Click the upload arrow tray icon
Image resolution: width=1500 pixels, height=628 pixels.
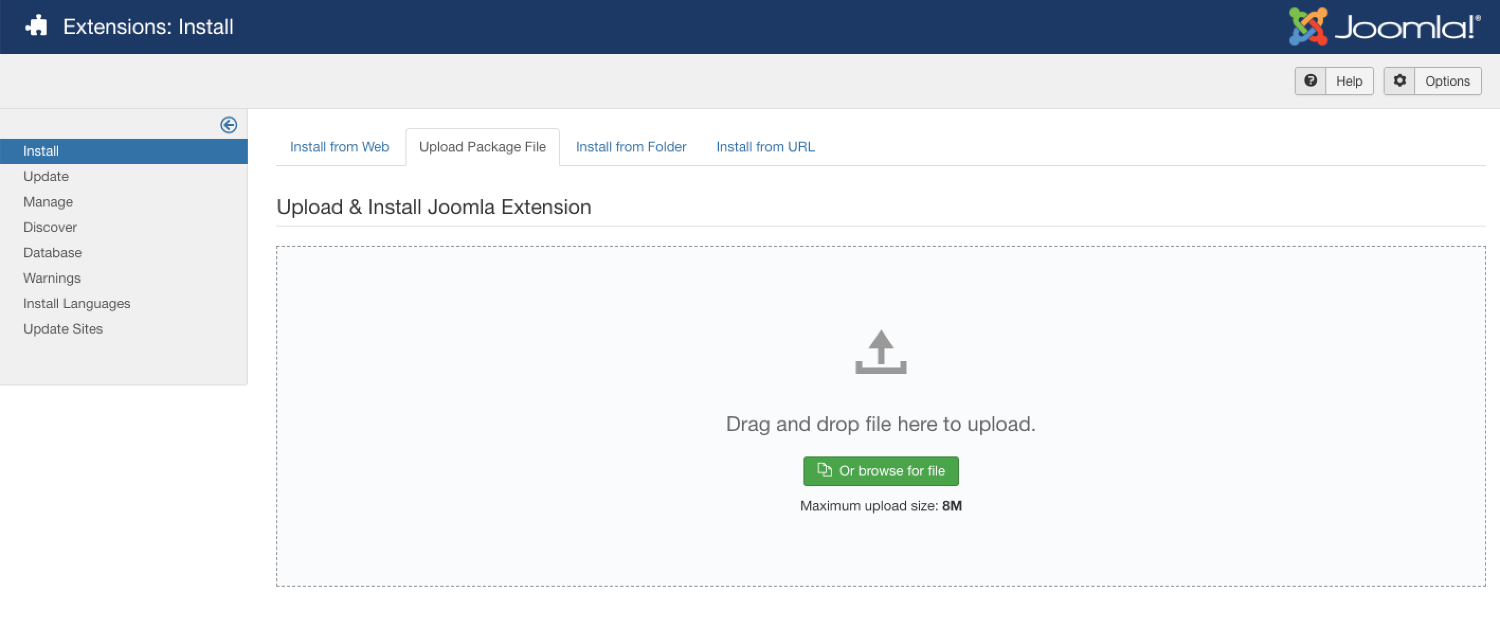tap(880, 352)
